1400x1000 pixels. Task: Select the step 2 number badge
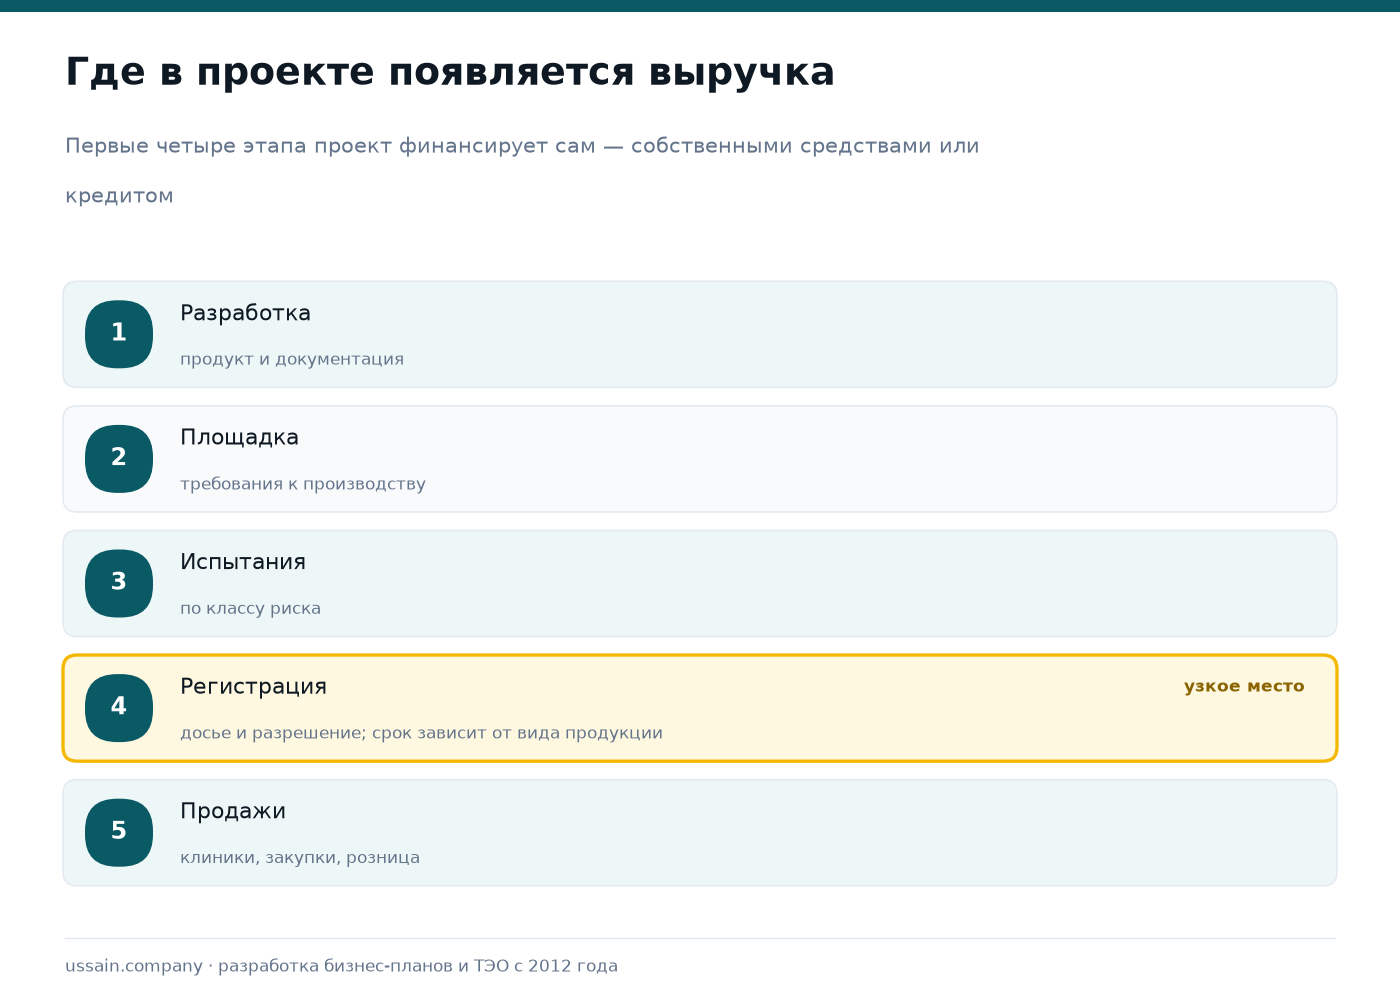[119, 459]
